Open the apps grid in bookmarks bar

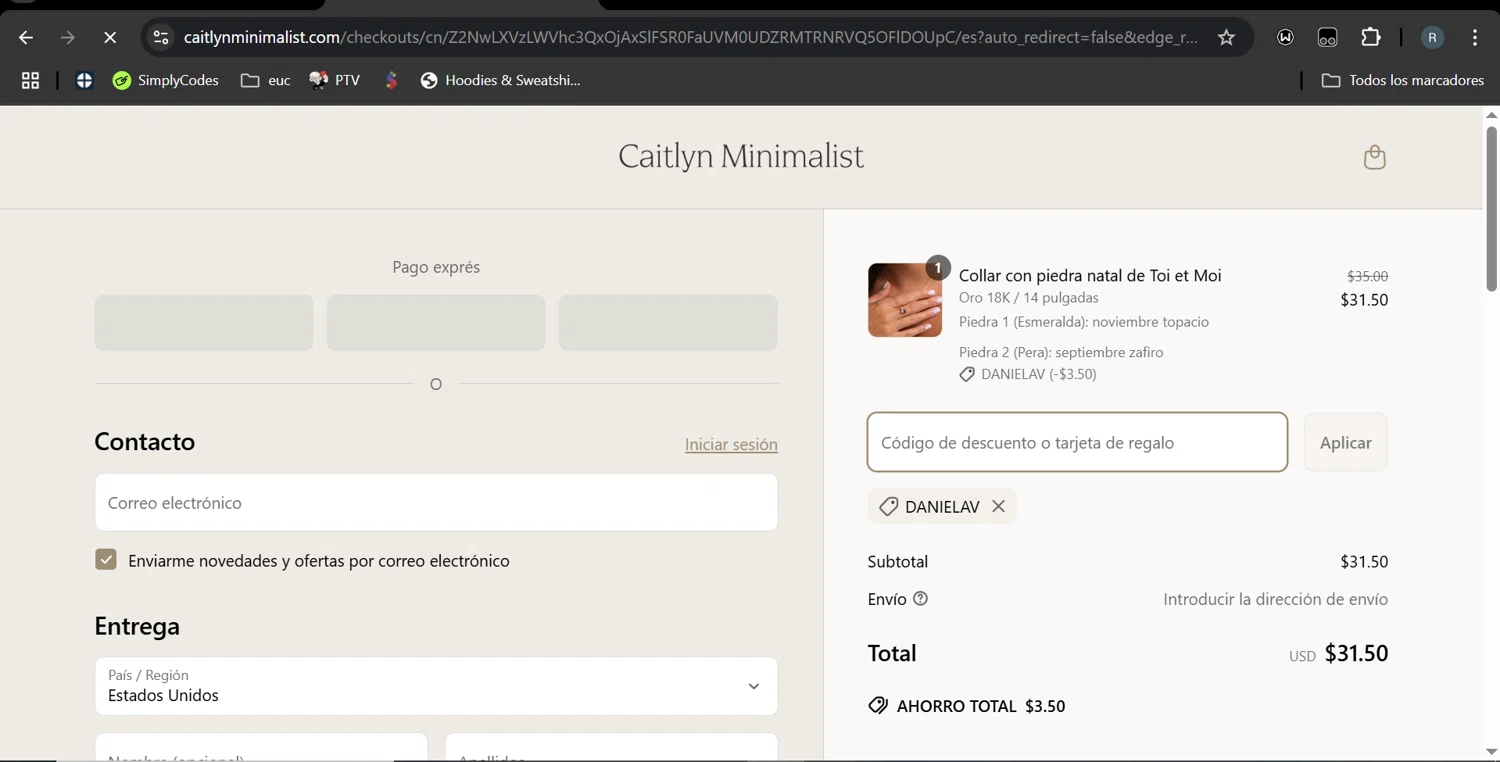click(x=30, y=81)
